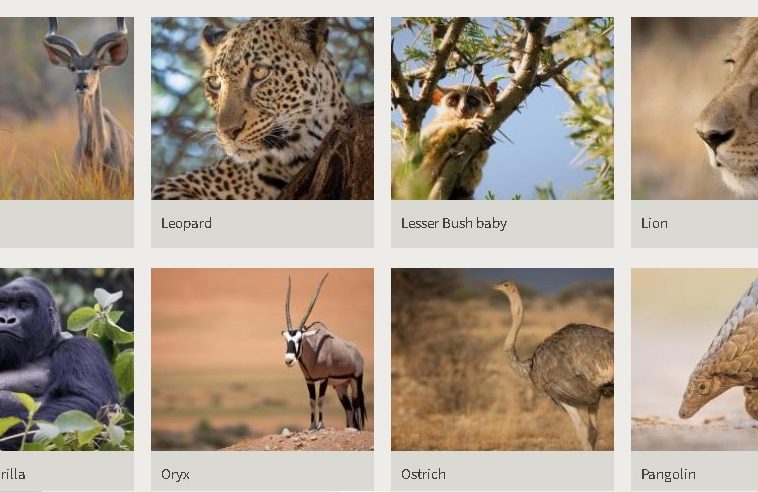
Task: Click the Lion caption text
Action: click(x=654, y=223)
